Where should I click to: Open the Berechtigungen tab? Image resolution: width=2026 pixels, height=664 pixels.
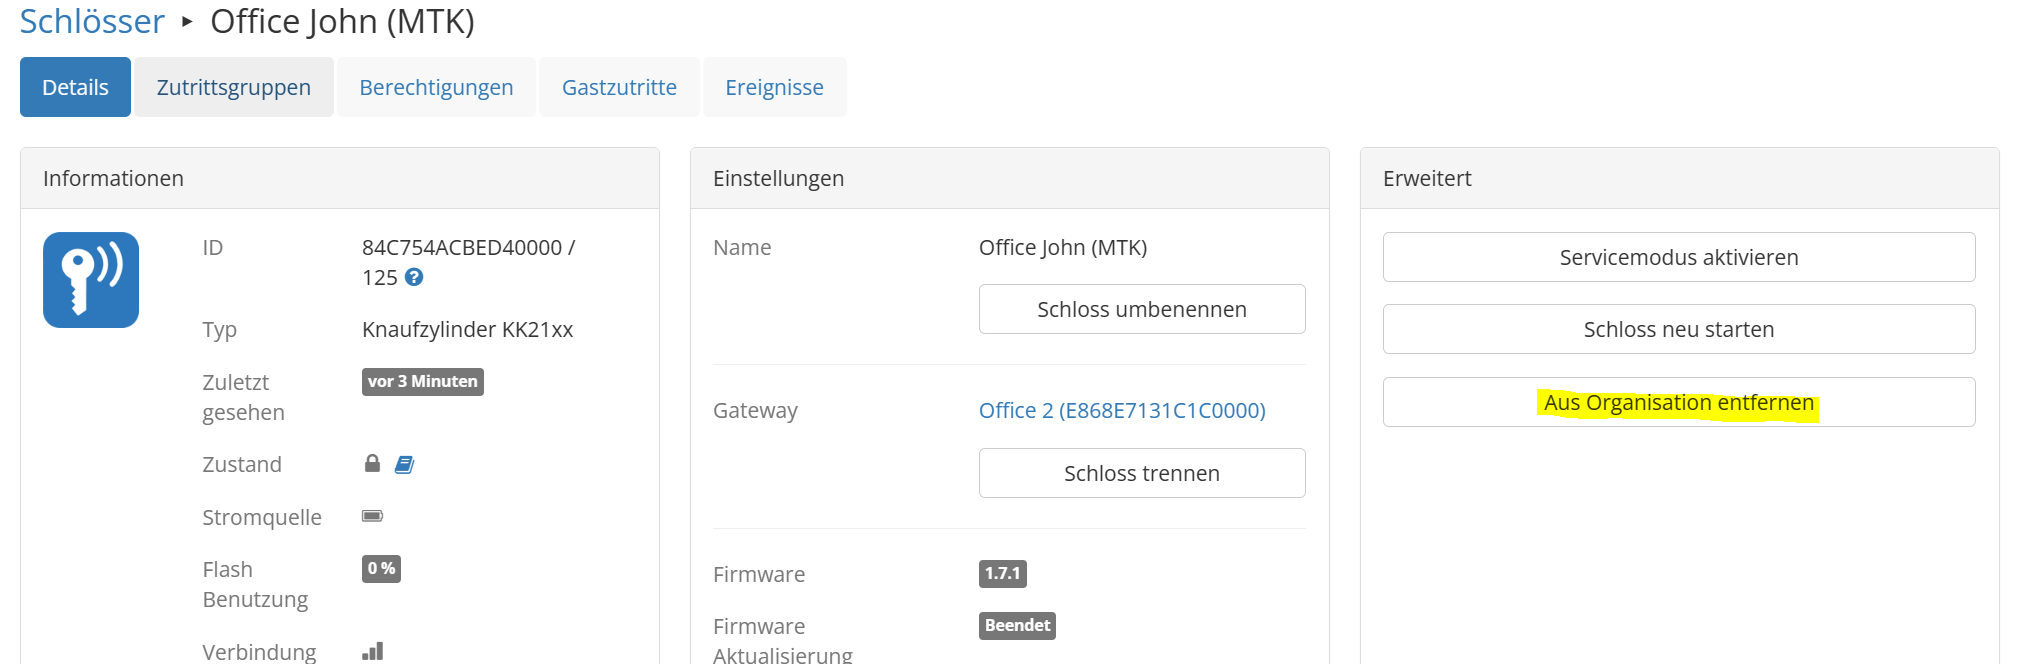point(436,87)
